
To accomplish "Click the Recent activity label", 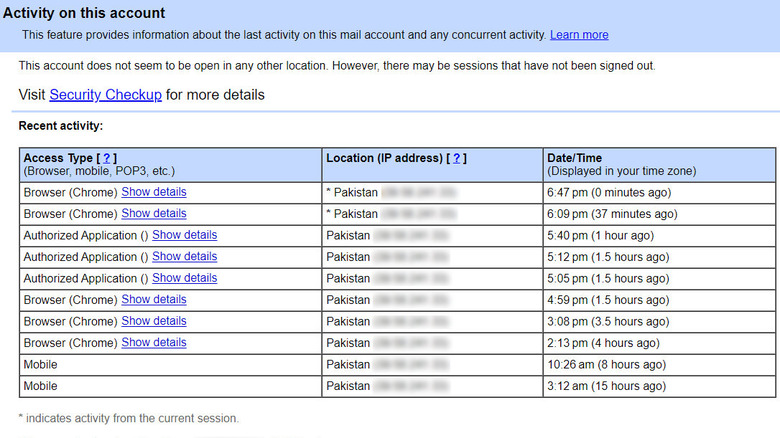I will tap(61, 127).
